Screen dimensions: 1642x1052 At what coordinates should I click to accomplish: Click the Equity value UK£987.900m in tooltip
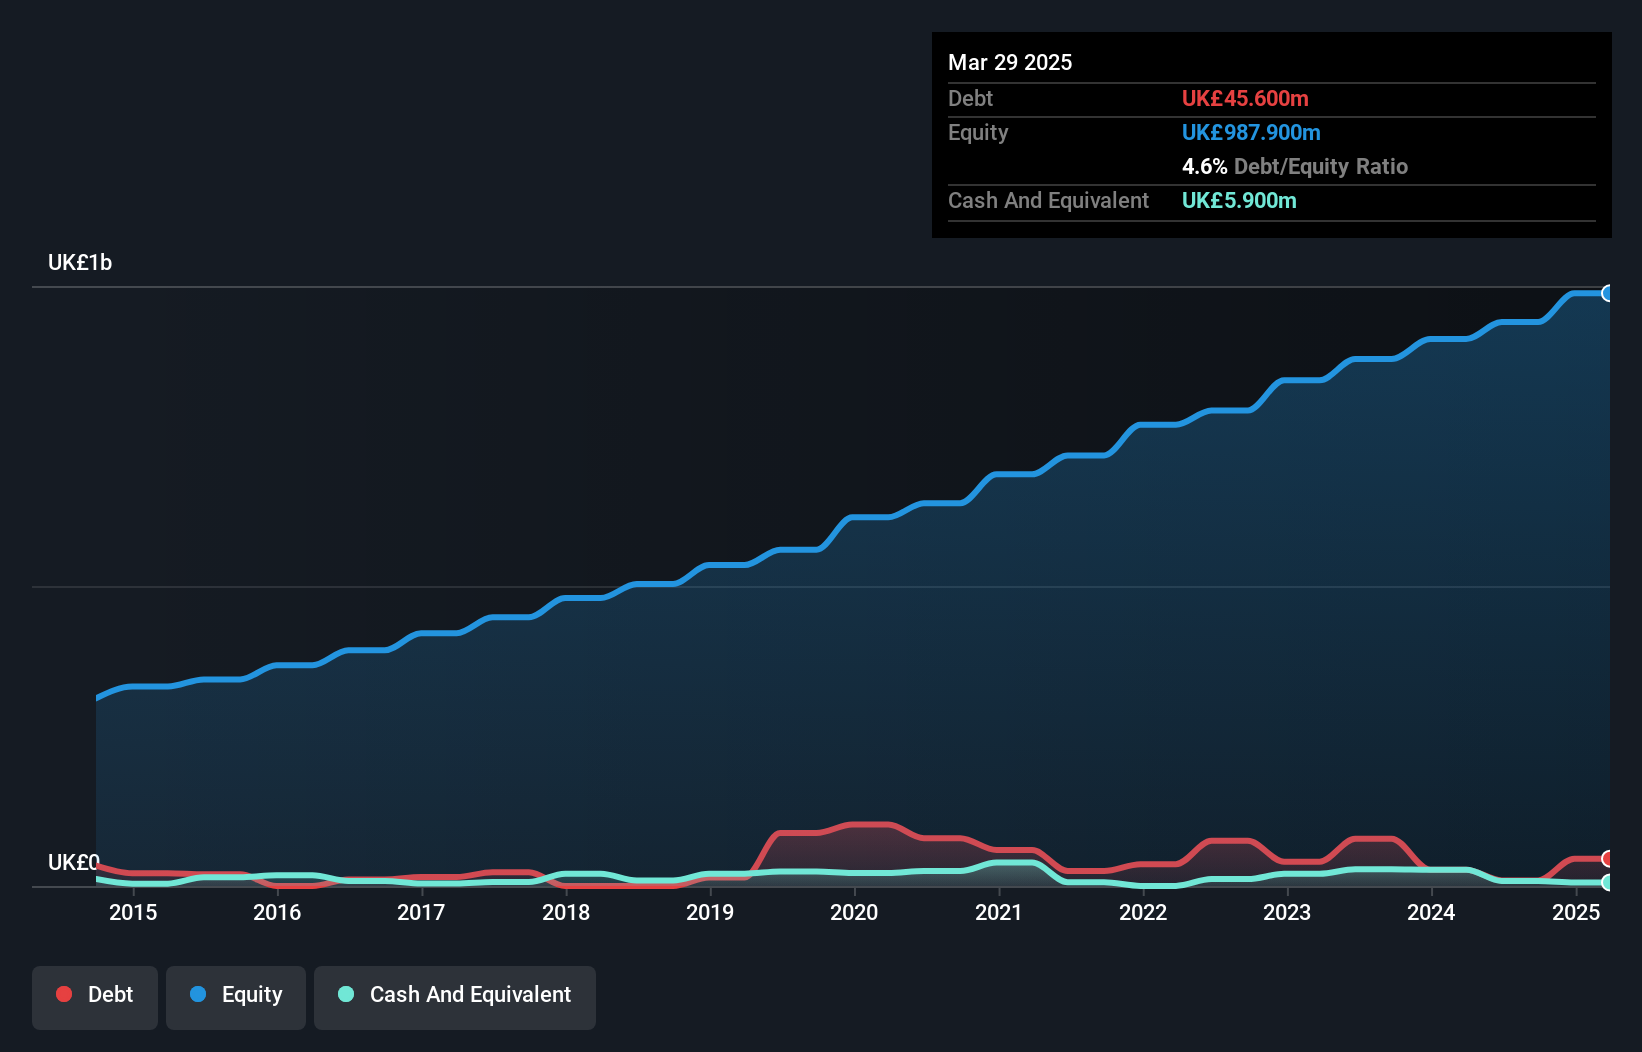point(1251,133)
